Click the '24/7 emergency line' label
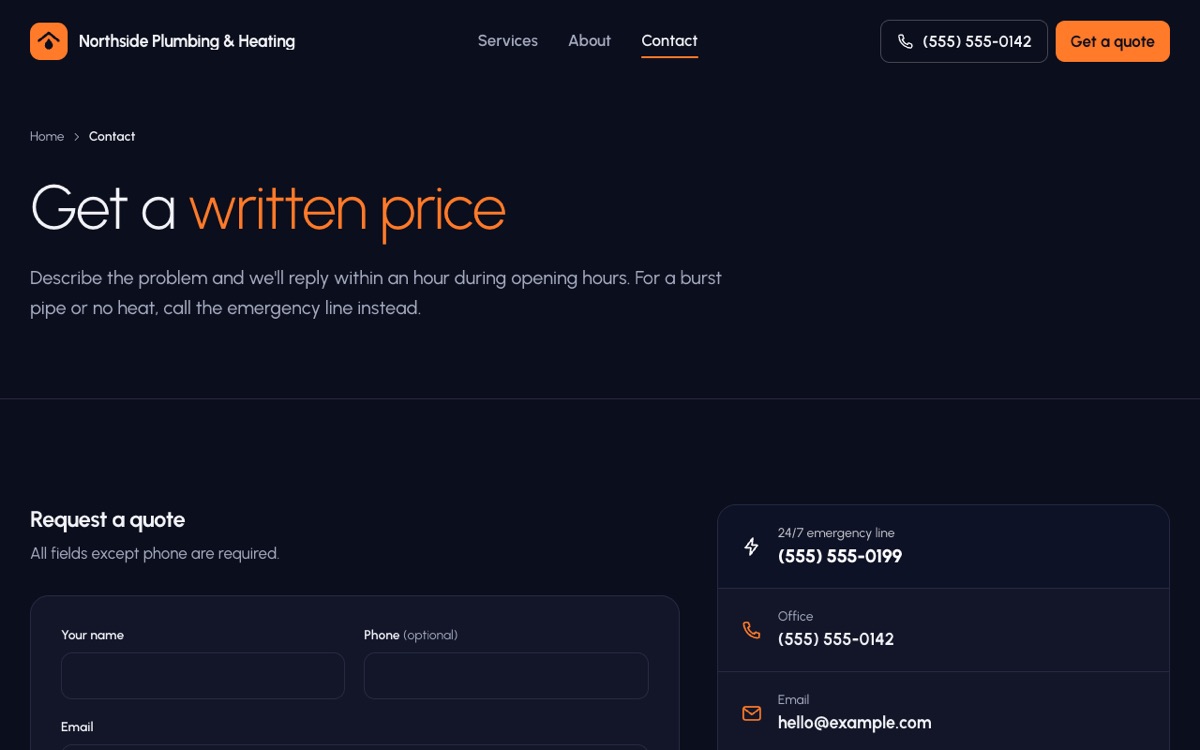Image resolution: width=1200 pixels, height=750 pixels. coord(836,533)
